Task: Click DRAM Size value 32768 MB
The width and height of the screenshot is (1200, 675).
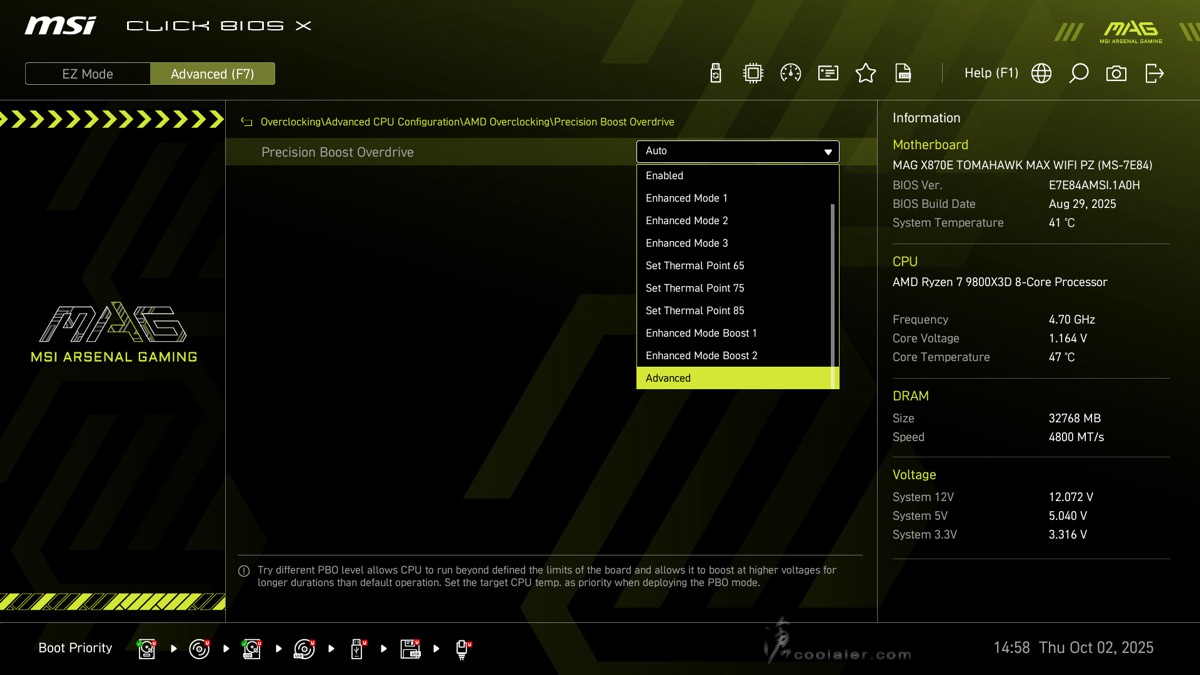Action: [x=1074, y=419]
